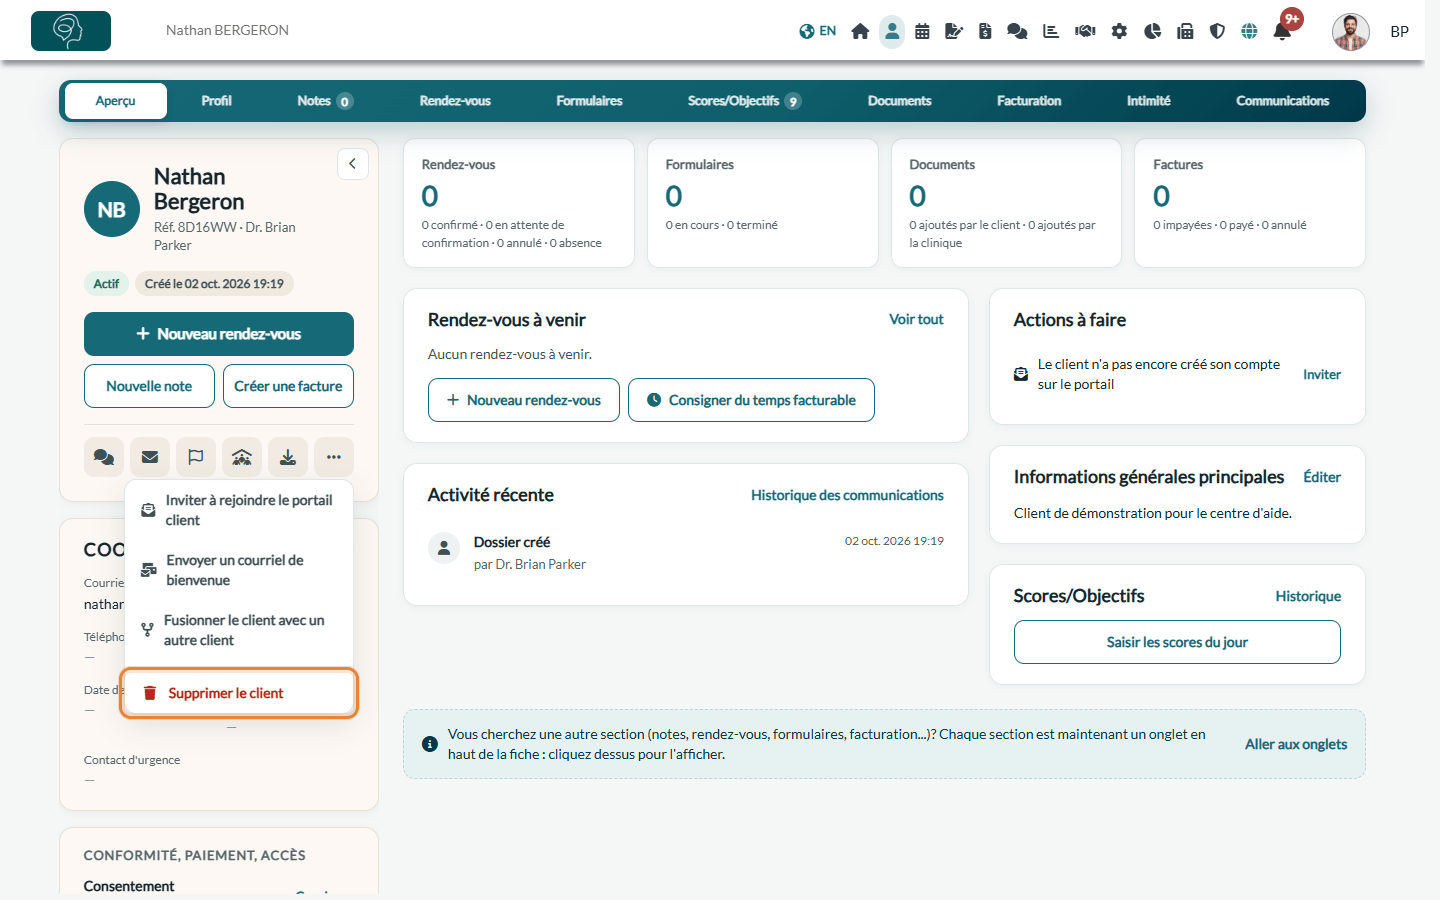
Task: Open notifications bell with 9+ badge
Action: [x=1282, y=31]
